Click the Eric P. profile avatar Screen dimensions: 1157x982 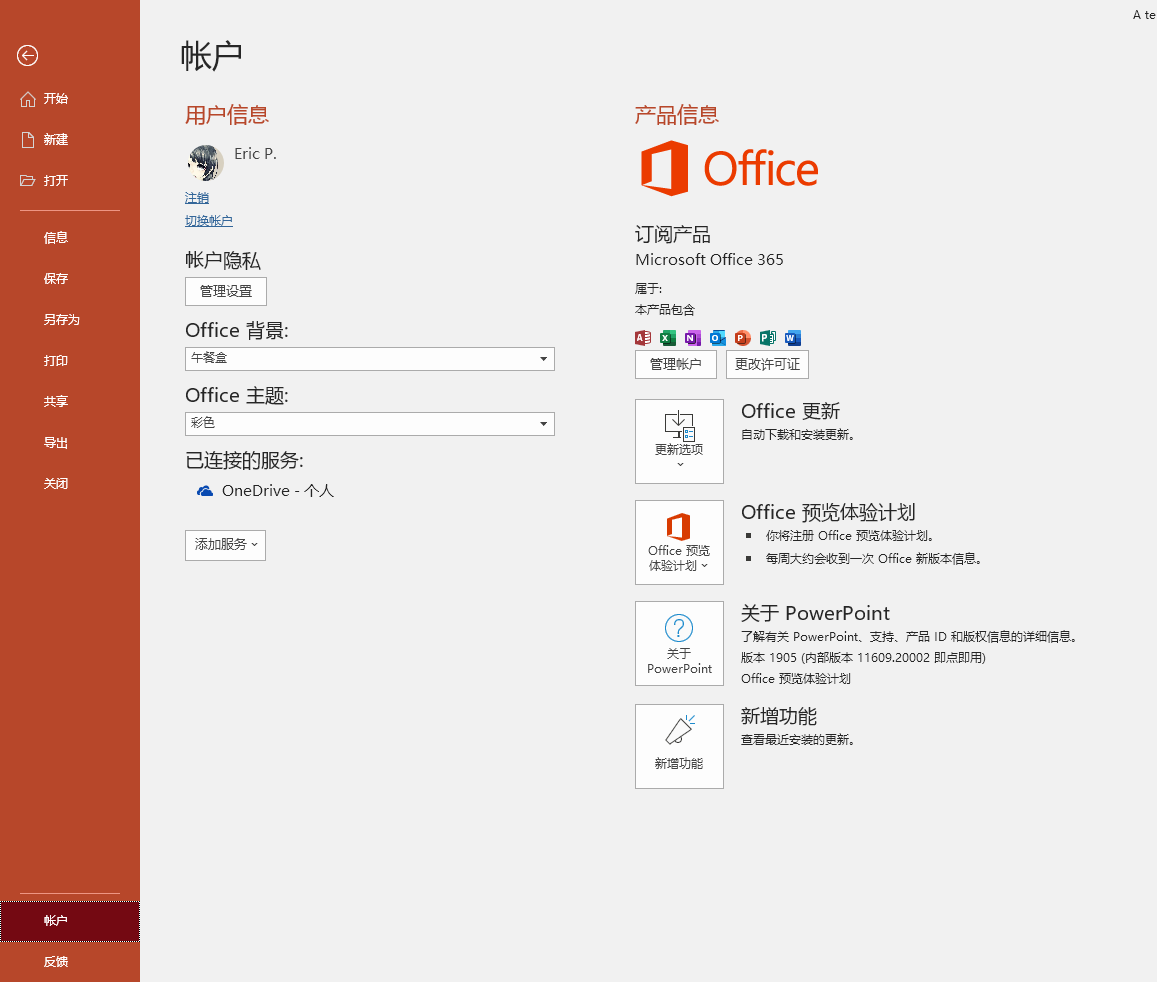[x=205, y=162]
